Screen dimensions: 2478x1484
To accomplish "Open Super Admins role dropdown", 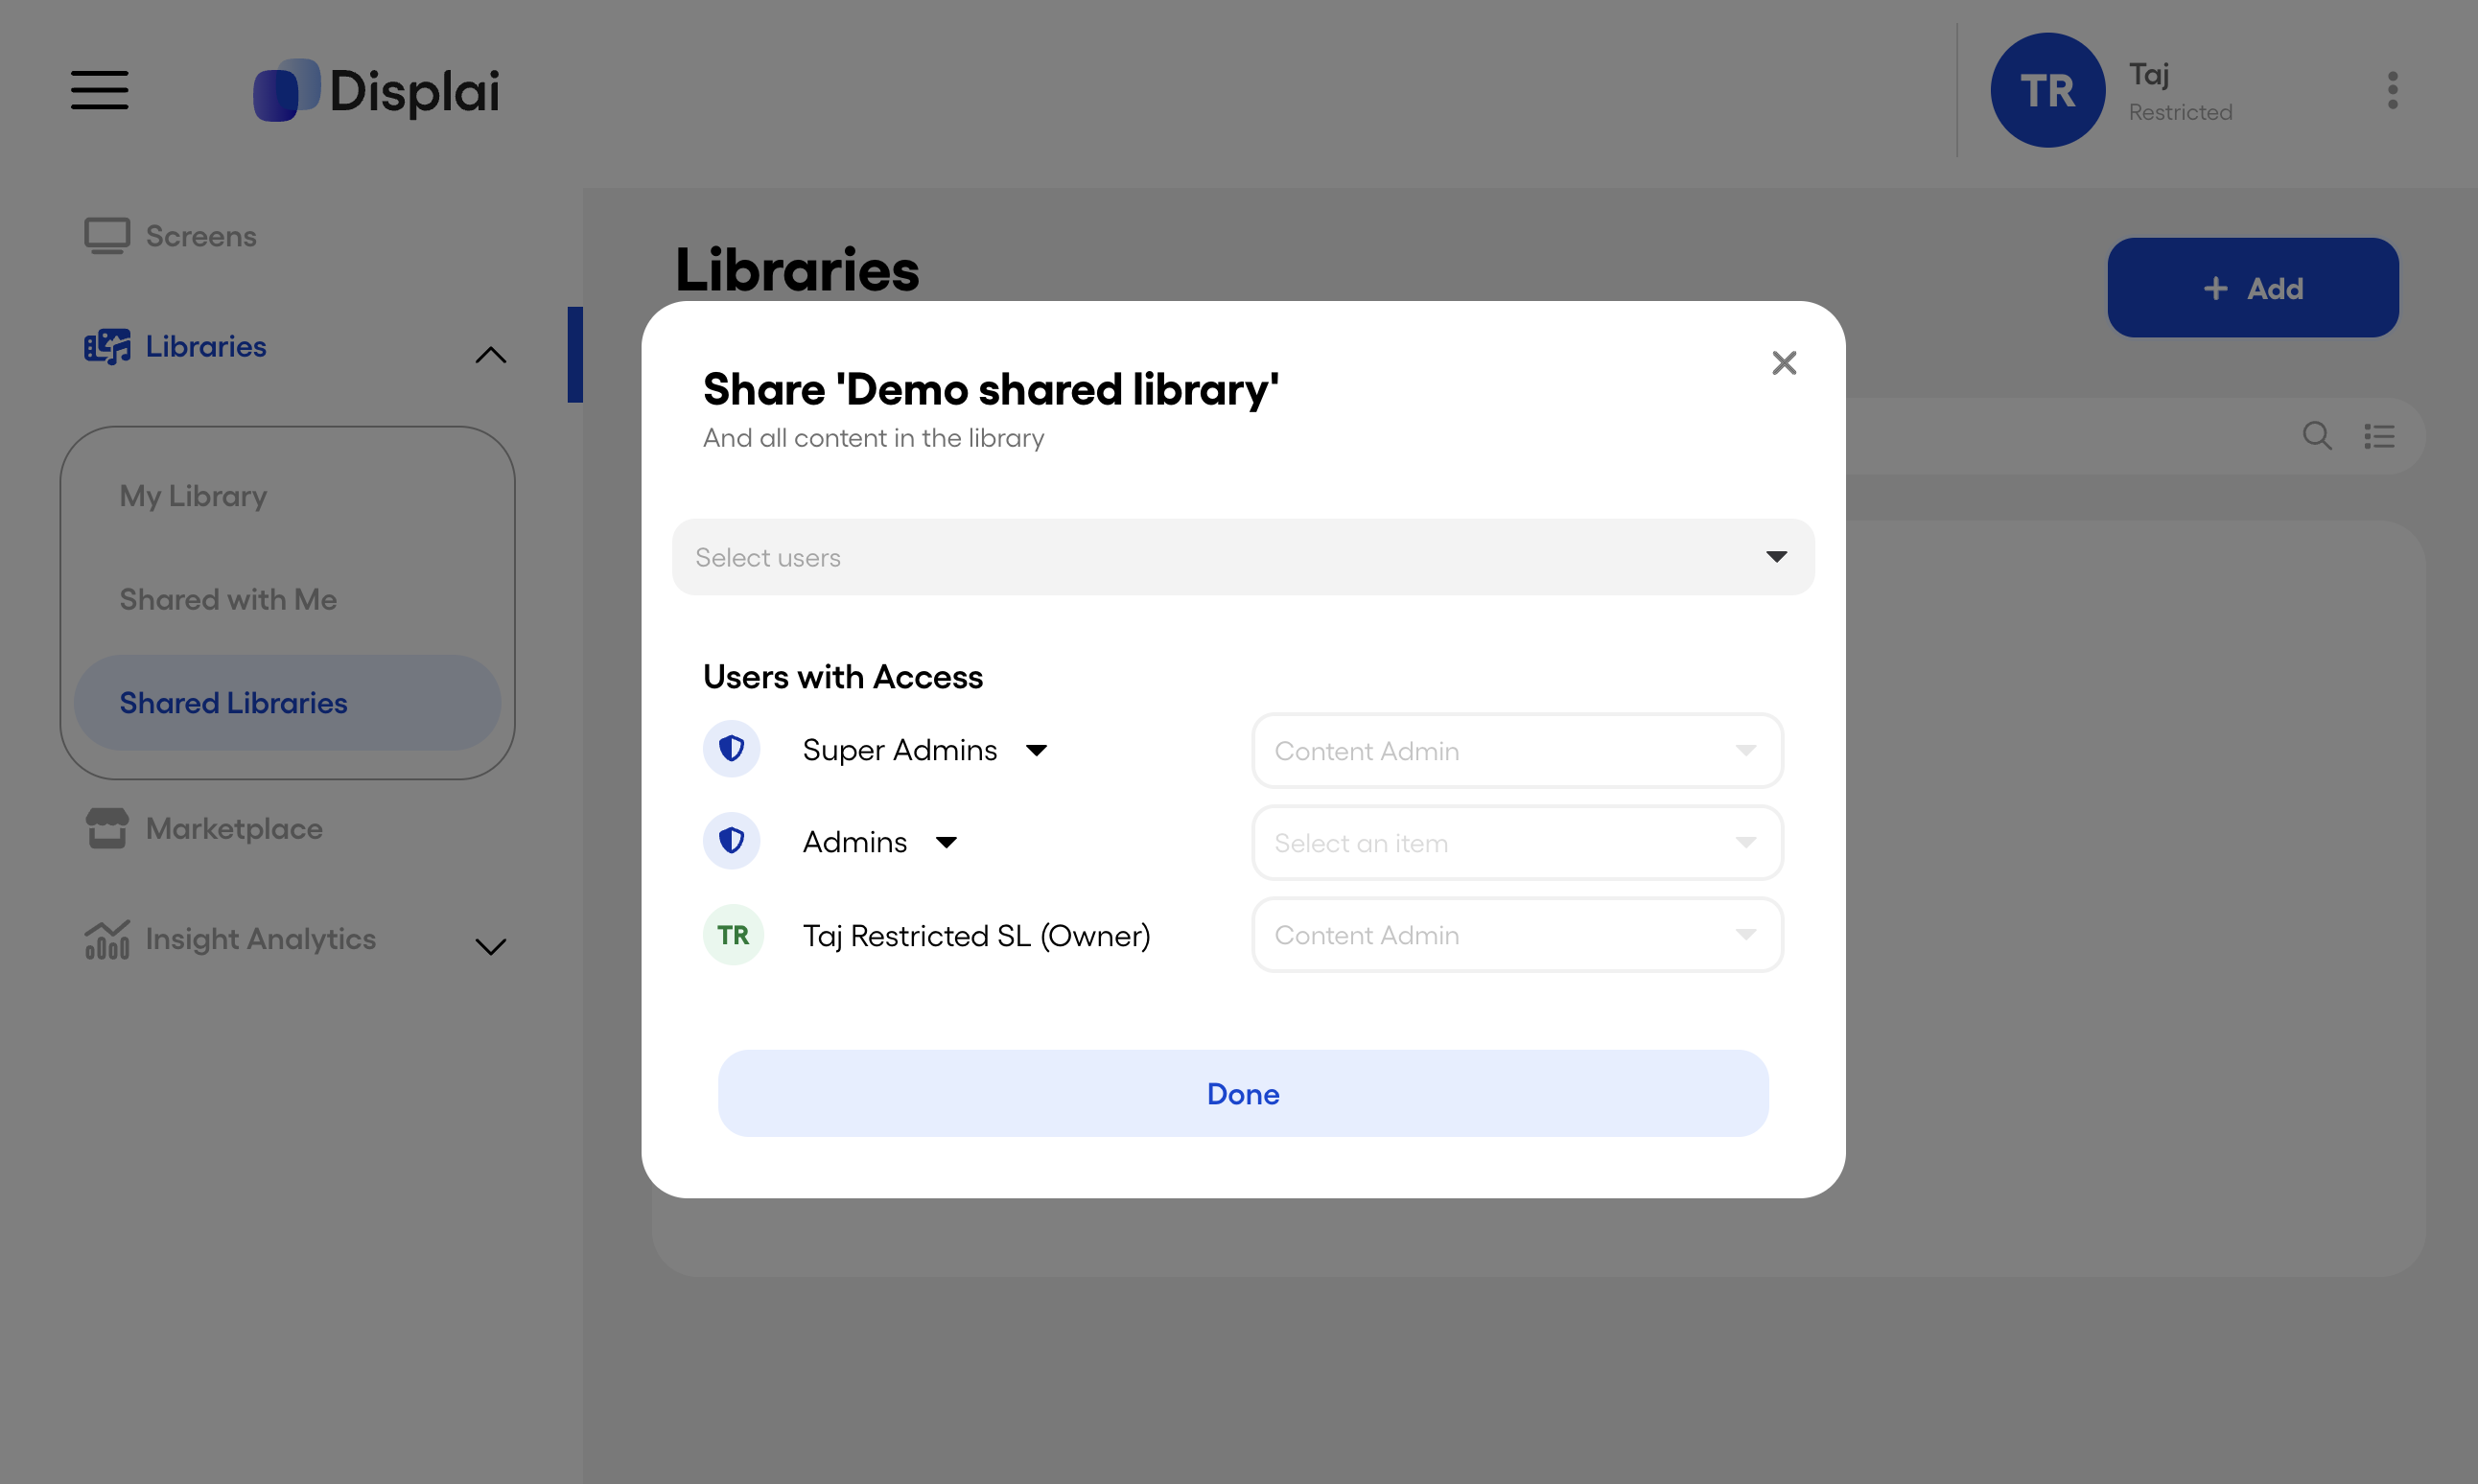I will tap(1517, 751).
